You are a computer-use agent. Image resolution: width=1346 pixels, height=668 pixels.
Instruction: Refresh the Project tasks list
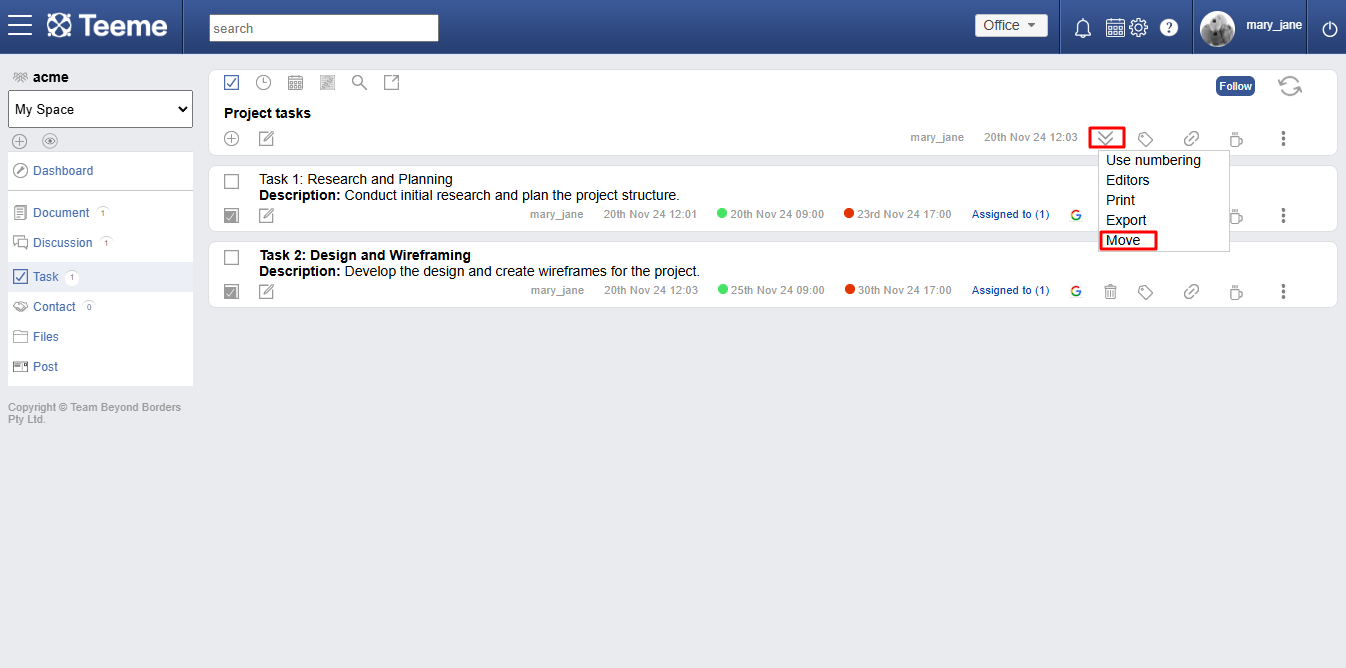pos(1290,86)
